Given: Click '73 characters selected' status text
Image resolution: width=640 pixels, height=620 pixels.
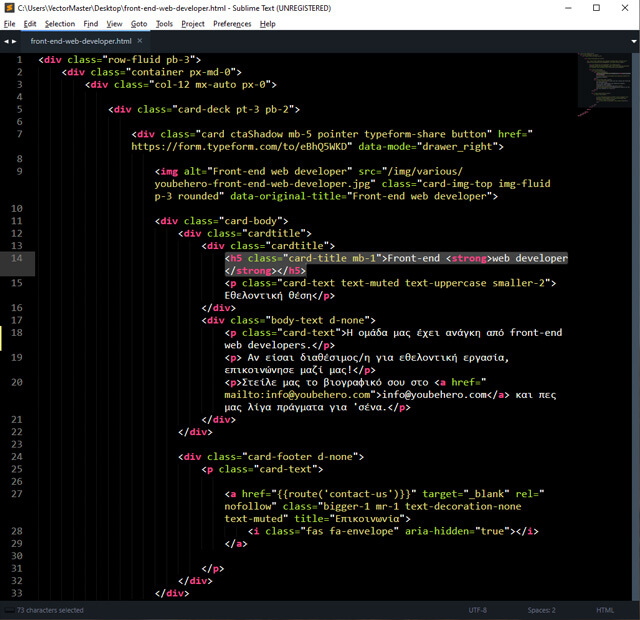Looking at the screenshot, I should [50, 610].
